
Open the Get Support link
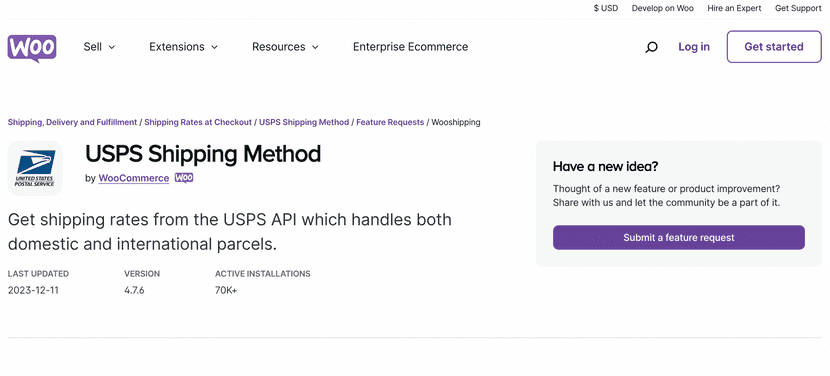(x=798, y=8)
